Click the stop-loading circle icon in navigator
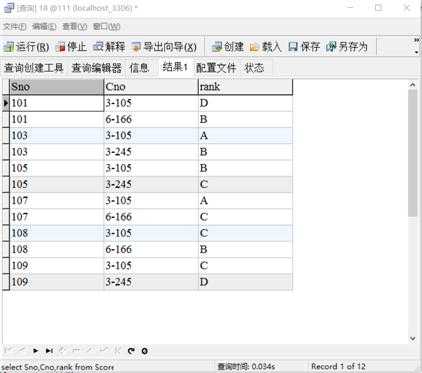 coord(144,351)
